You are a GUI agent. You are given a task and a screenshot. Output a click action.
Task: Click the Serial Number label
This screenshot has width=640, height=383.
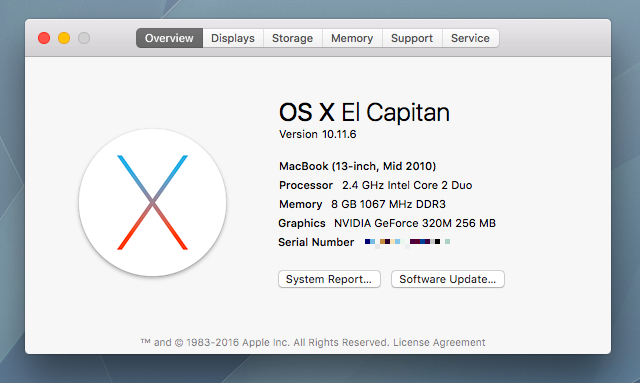[x=316, y=243]
